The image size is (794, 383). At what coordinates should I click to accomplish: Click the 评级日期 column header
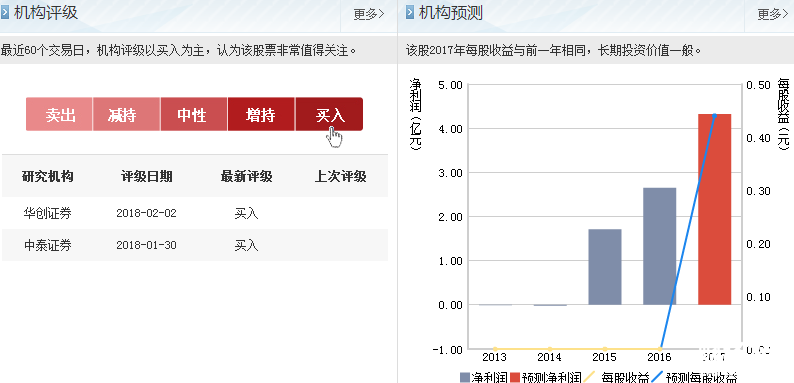pos(147,176)
